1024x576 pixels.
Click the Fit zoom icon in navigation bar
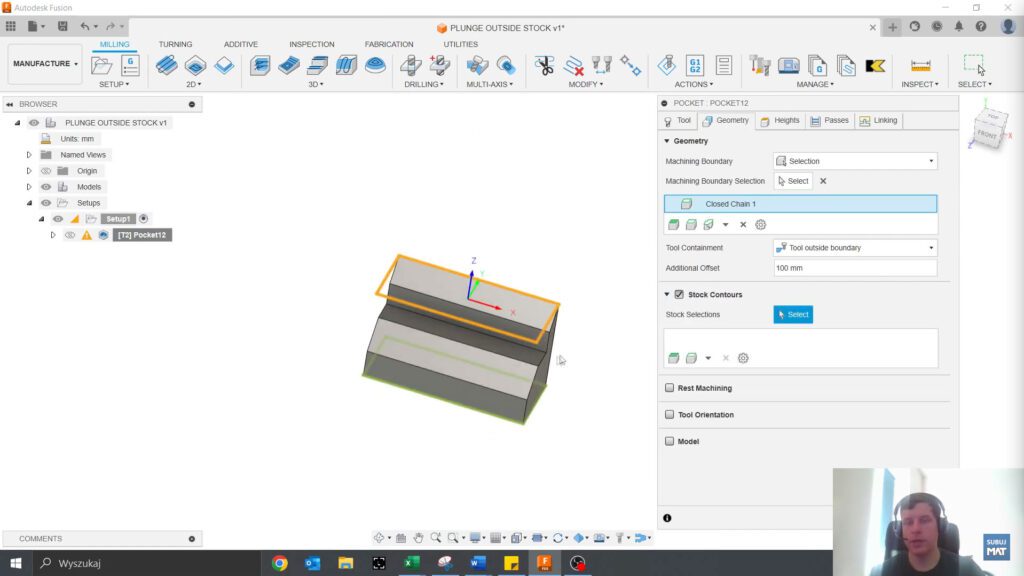[x=454, y=538]
